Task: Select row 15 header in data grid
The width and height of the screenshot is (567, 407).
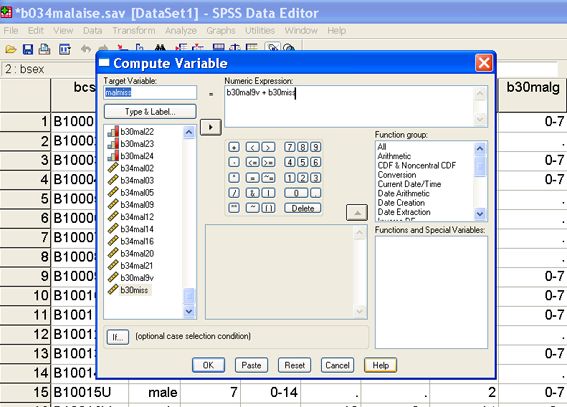Action: pos(25,392)
